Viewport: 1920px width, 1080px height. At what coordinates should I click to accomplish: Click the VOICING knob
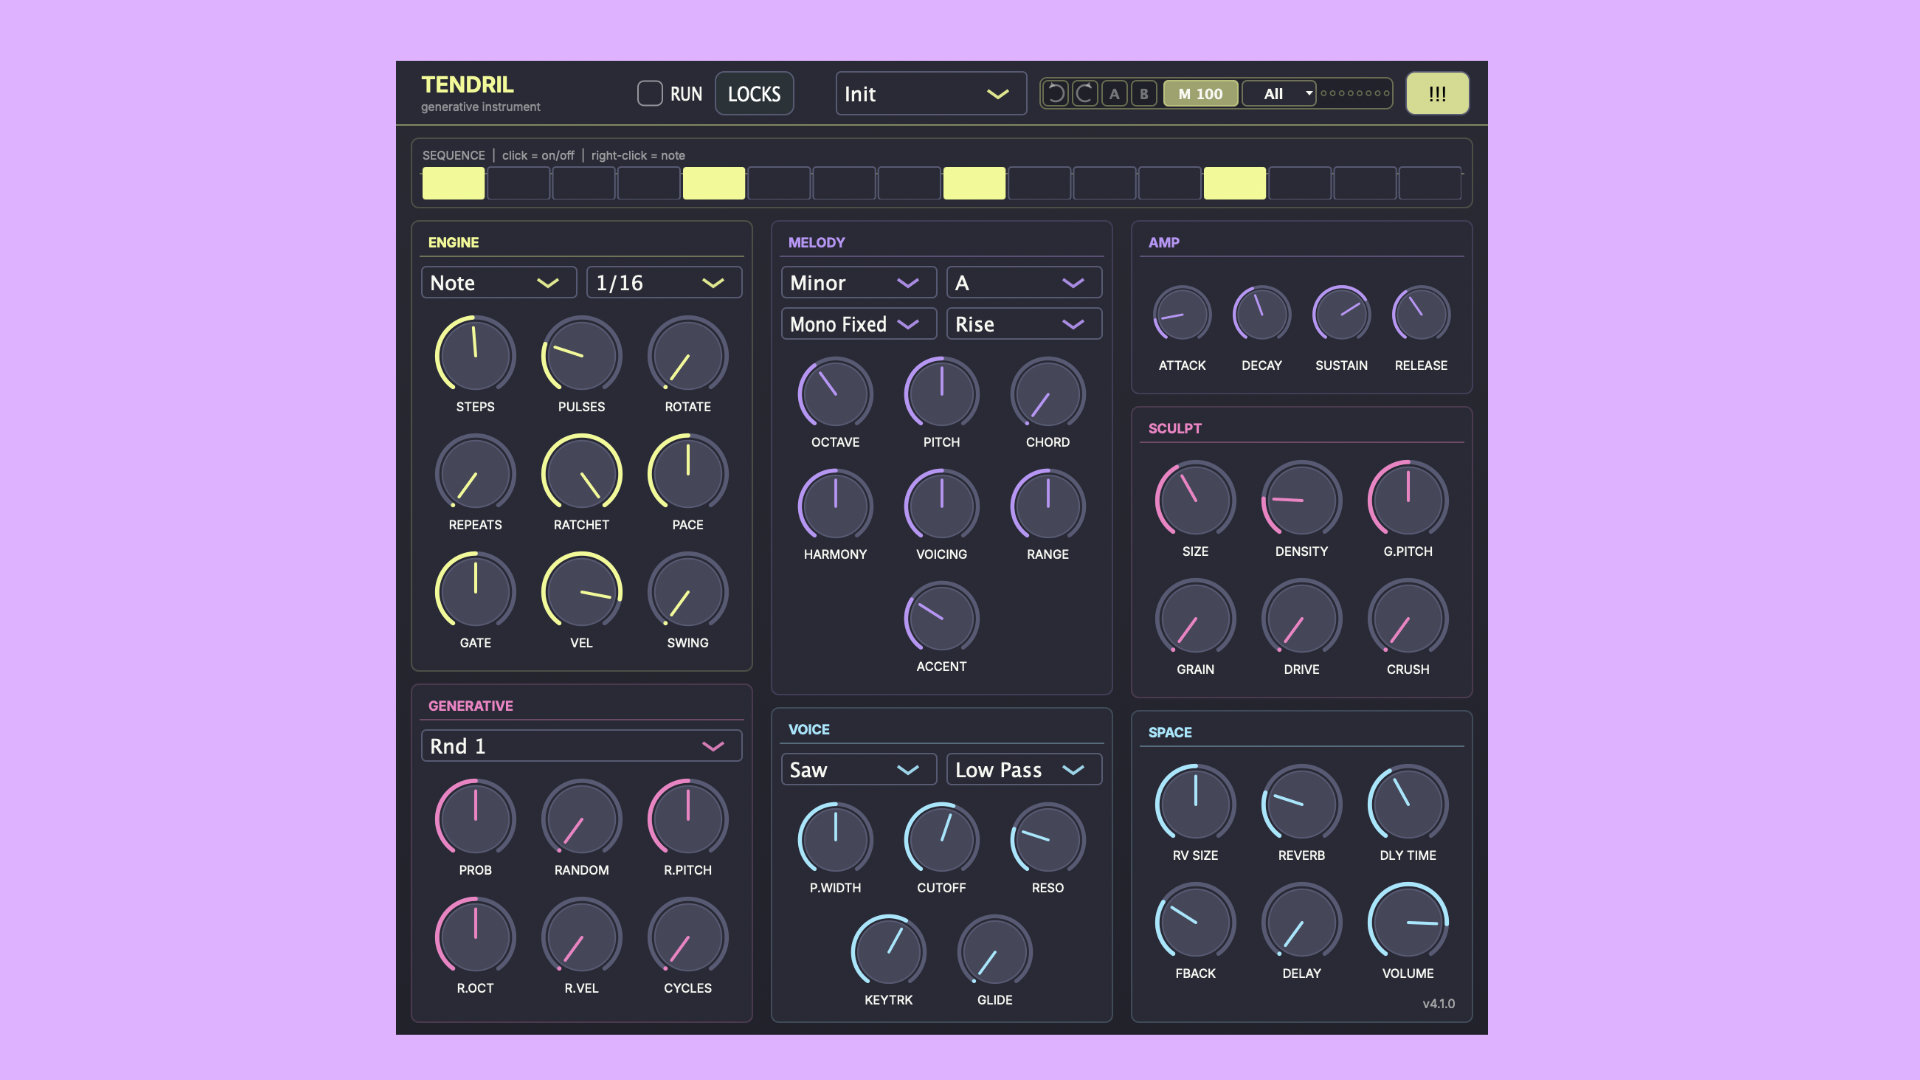click(941, 506)
